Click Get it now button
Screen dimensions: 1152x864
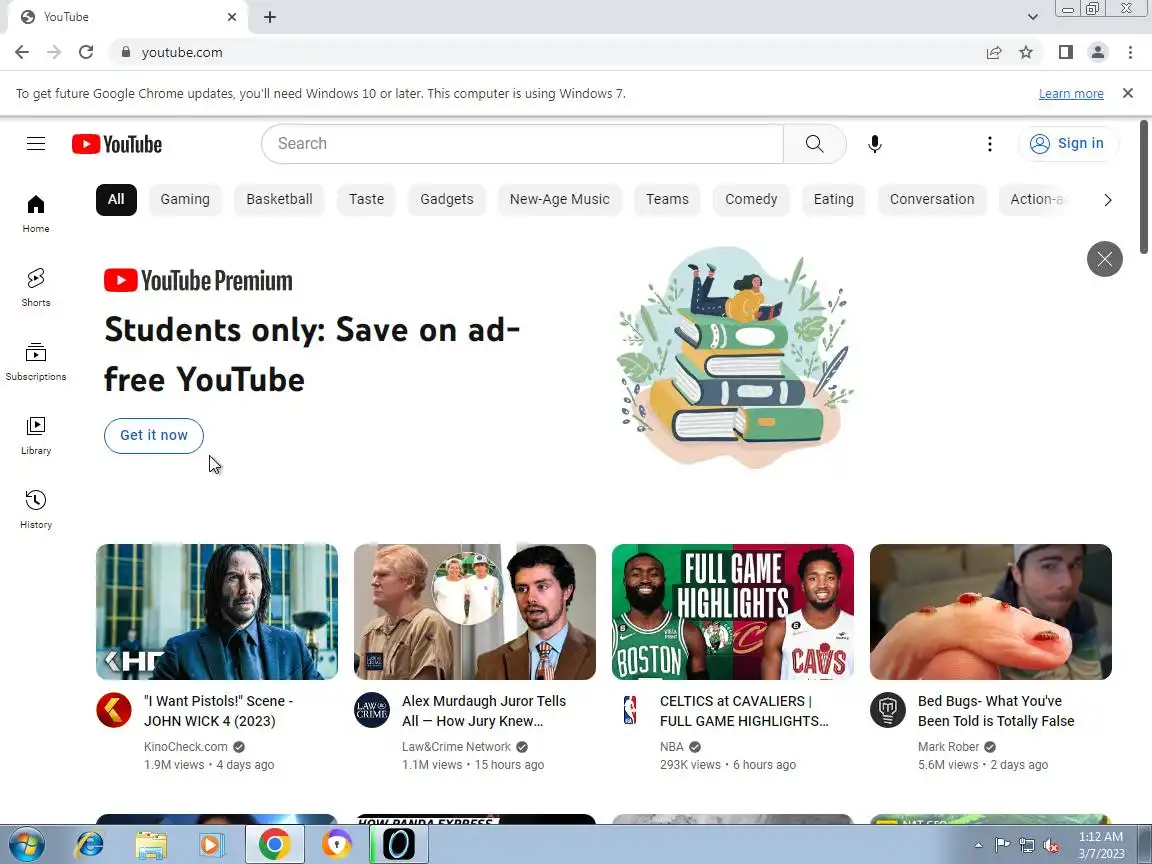[154, 436]
